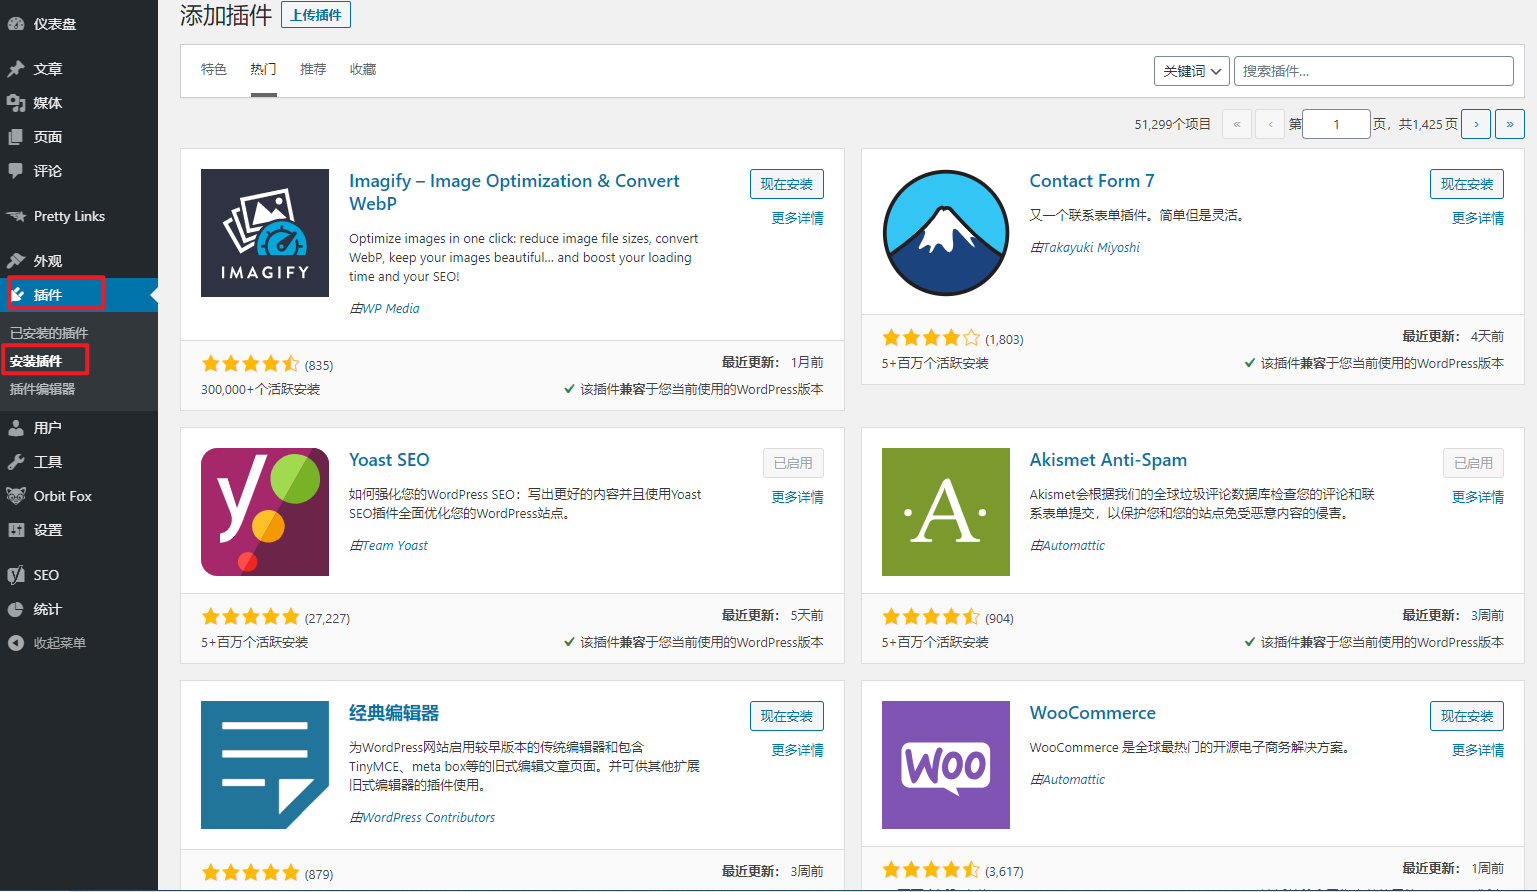
Task: Open the Imagify plugin title link
Action: click(x=514, y=192)
